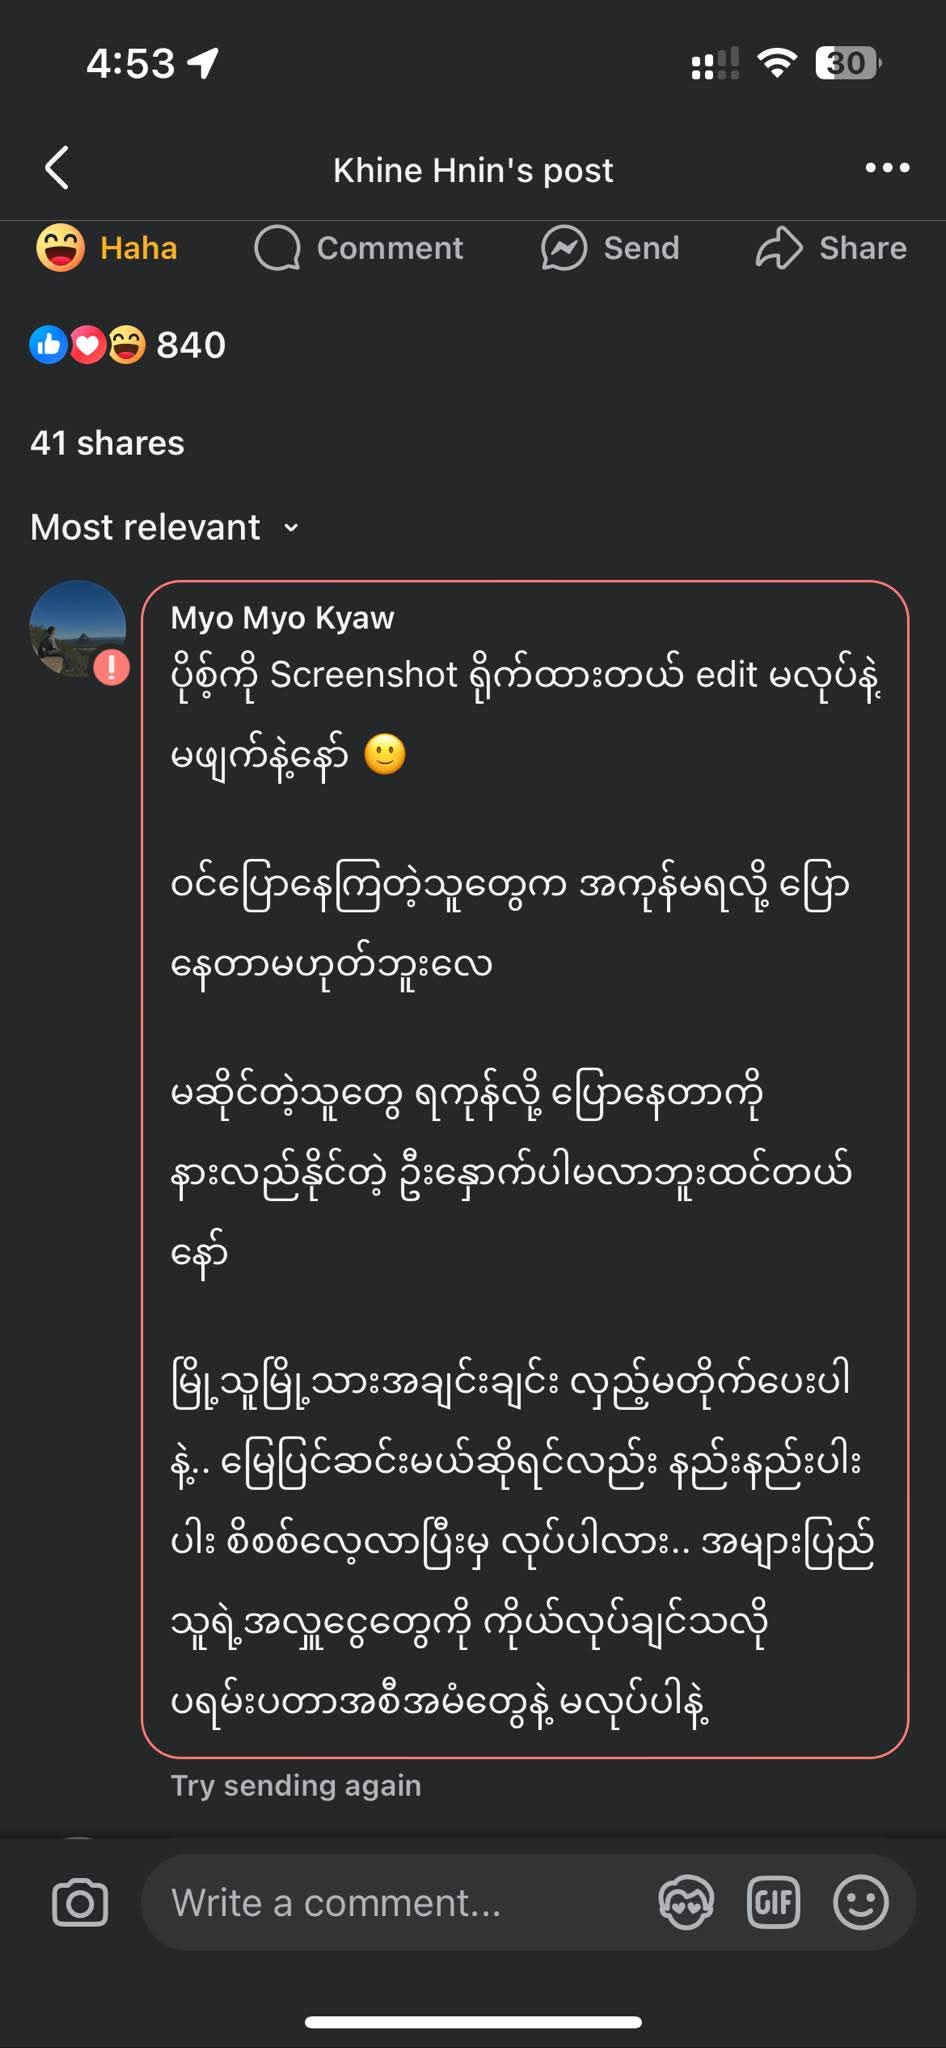Open the three-dot more options menu
The height and width of the screenshot is (2048, 946).
[x=887, y=168]
